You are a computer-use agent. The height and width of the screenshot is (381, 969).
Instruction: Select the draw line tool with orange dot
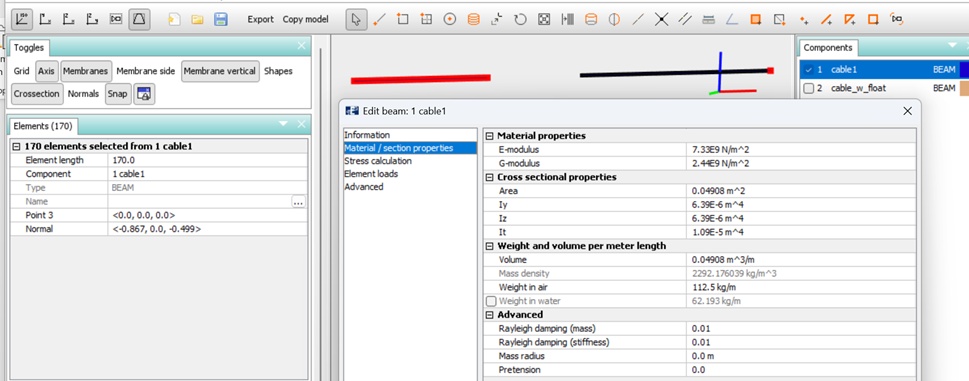pos(379,20)
